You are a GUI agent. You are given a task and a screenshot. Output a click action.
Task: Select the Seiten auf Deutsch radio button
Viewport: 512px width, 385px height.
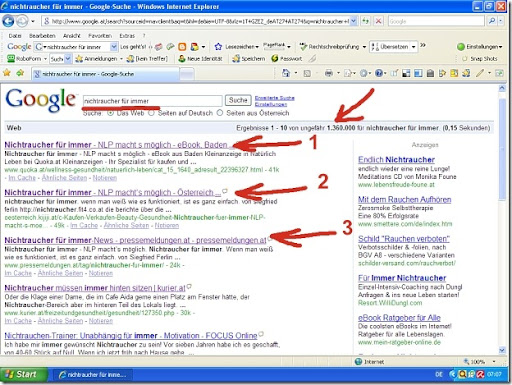pos(151,113)
